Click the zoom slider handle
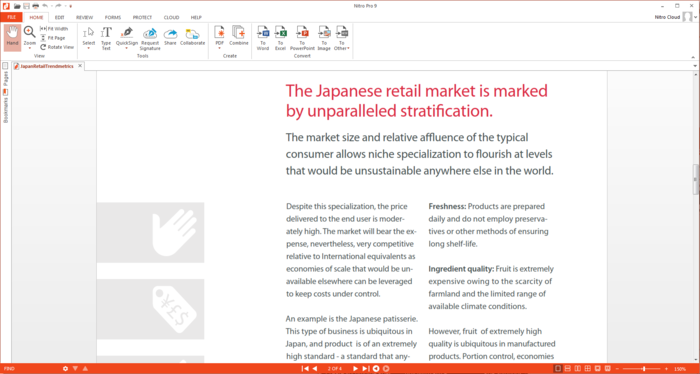 click(x=643, y=369)
